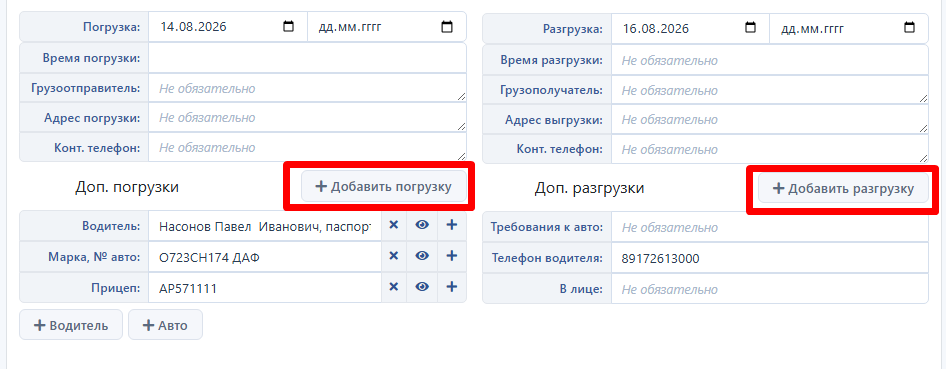This screenshot has height=369, width=946.
Task: Click vehicle field O723CH174 ДАФ
Action: [265, 256]
